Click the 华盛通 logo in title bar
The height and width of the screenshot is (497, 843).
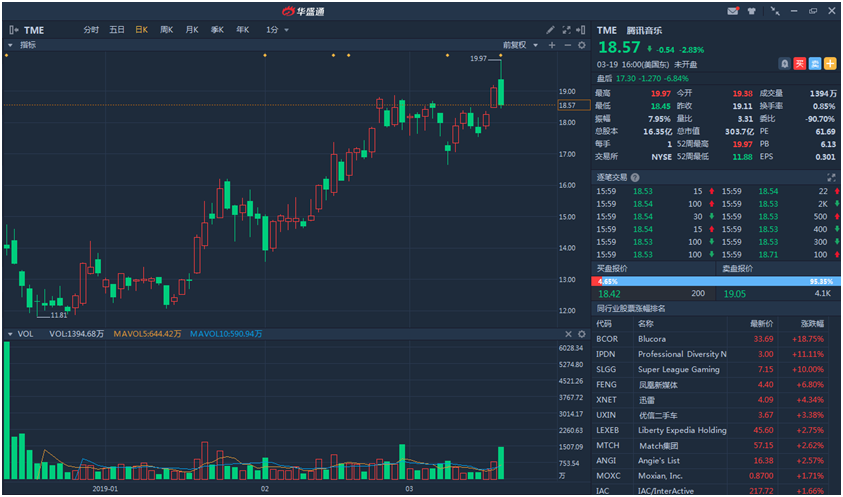(x=303, y=11)
